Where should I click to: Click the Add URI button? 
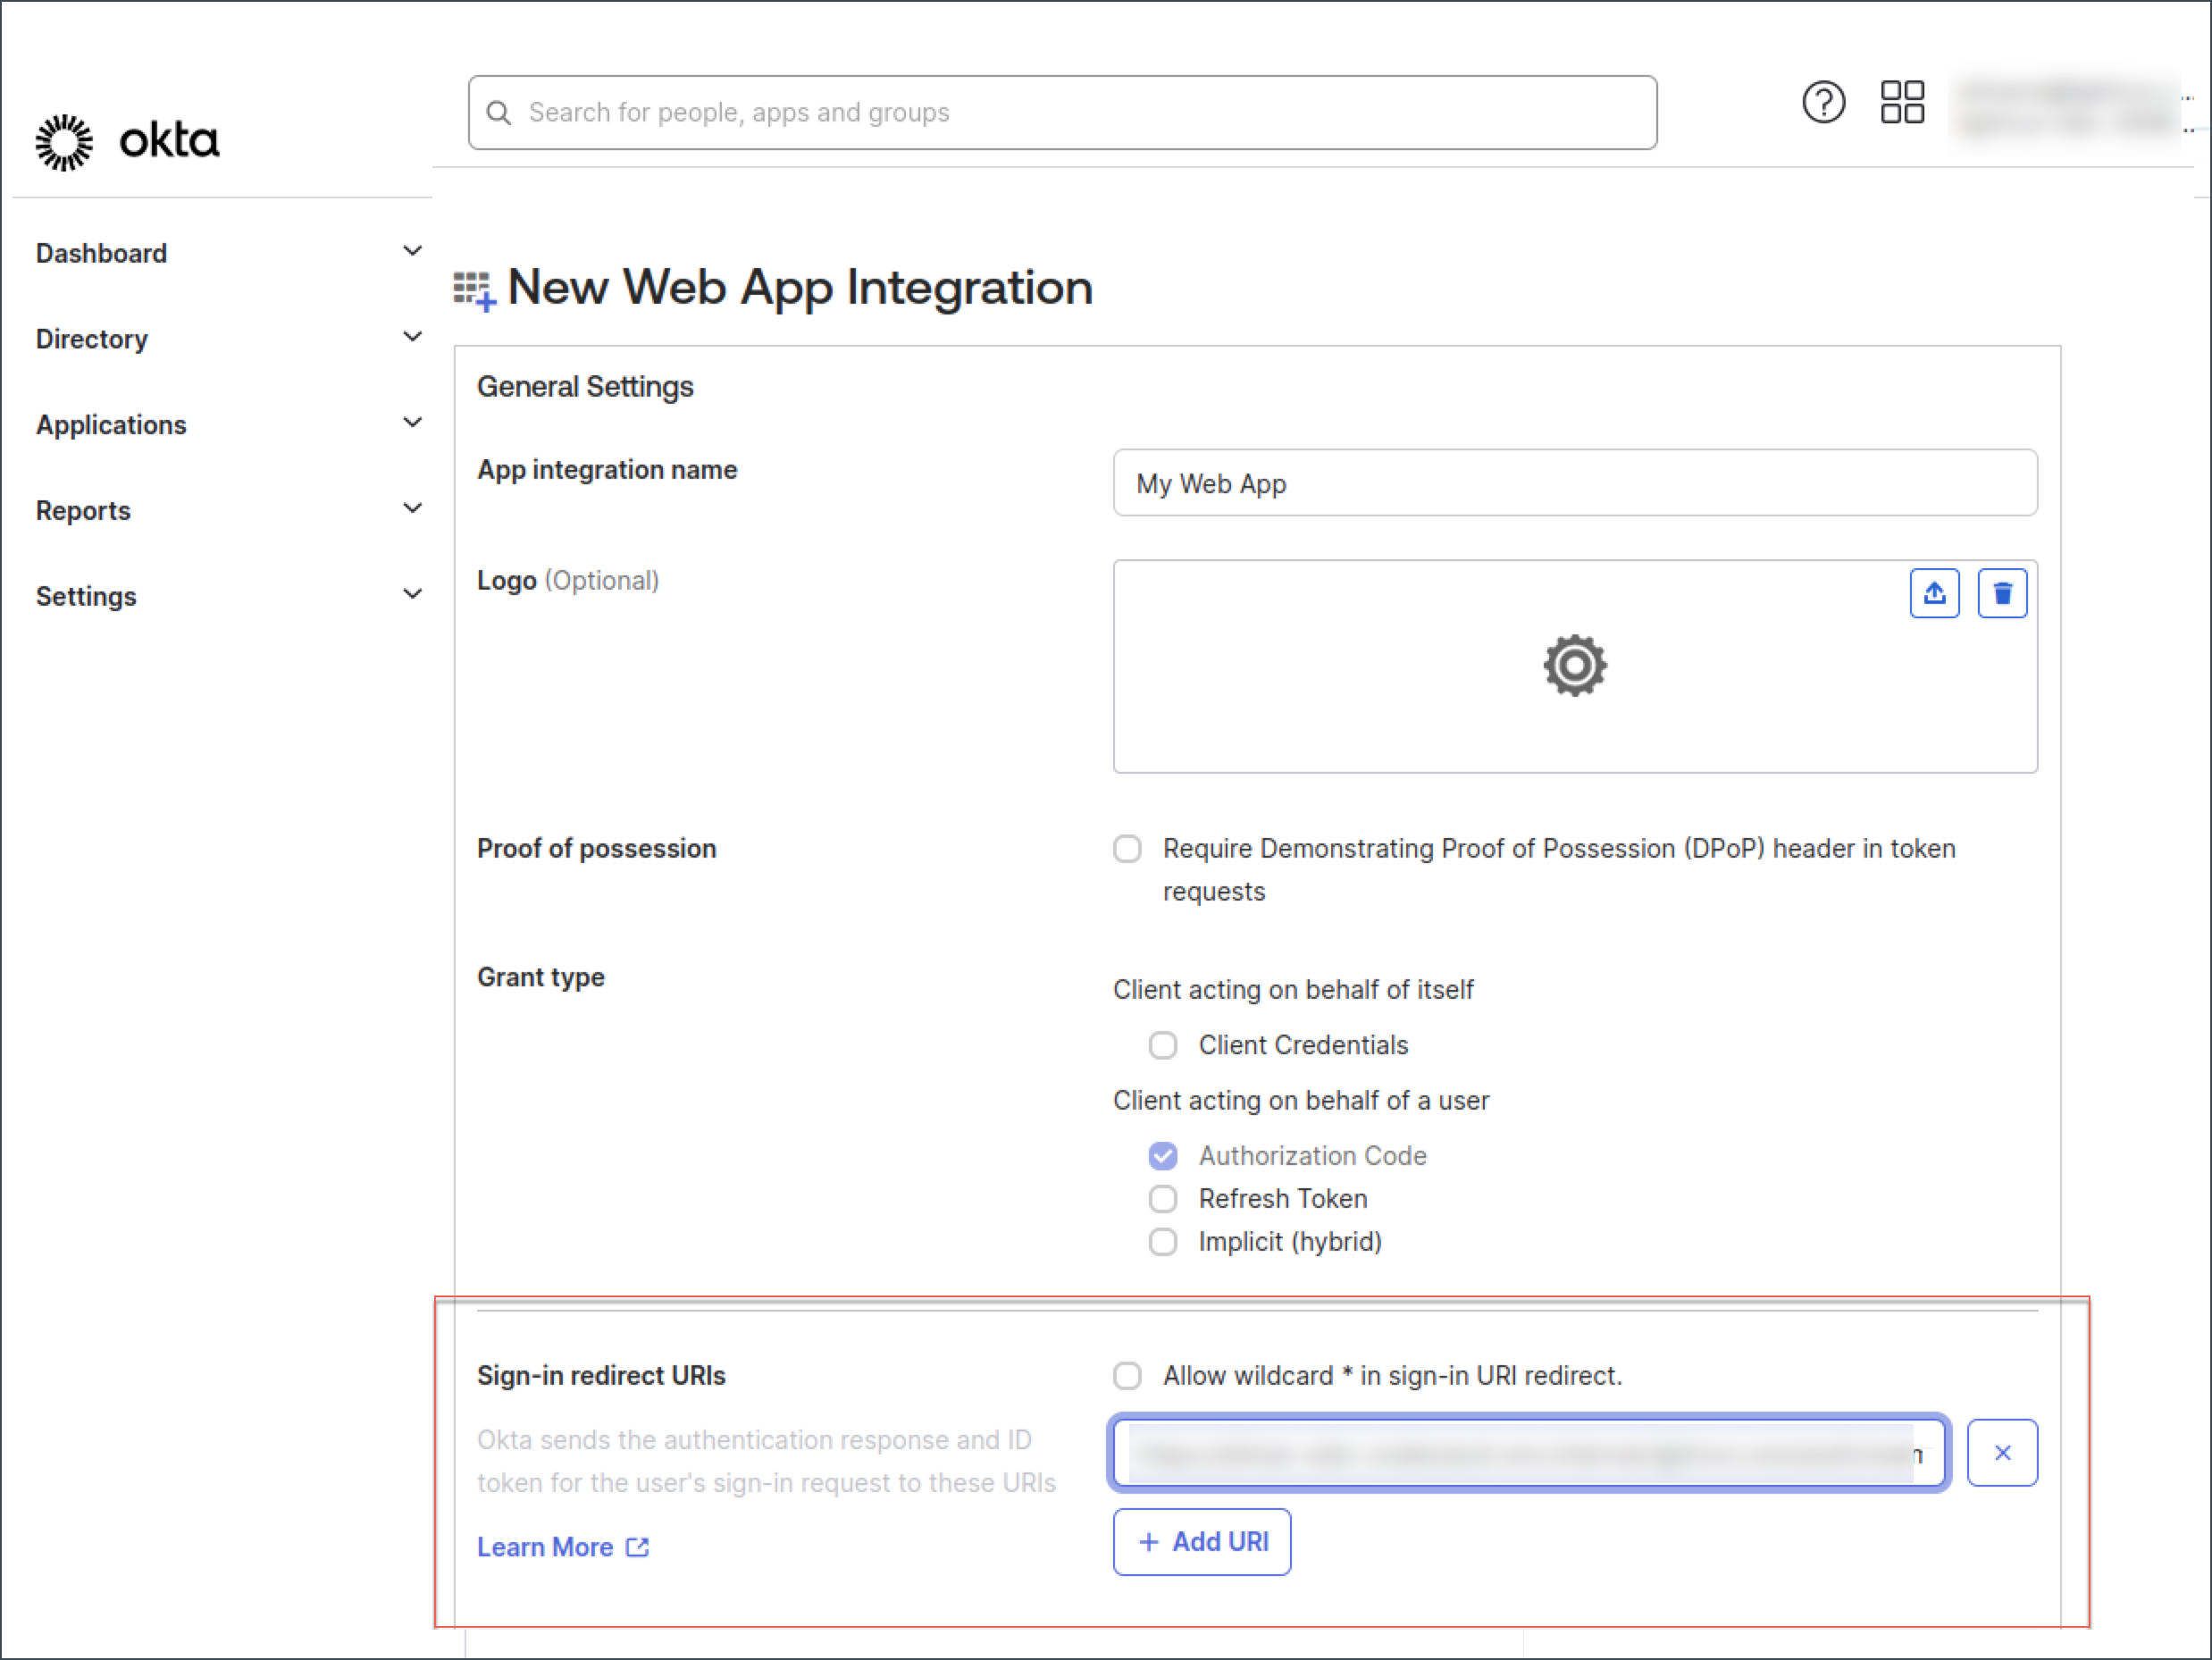1202,1542
